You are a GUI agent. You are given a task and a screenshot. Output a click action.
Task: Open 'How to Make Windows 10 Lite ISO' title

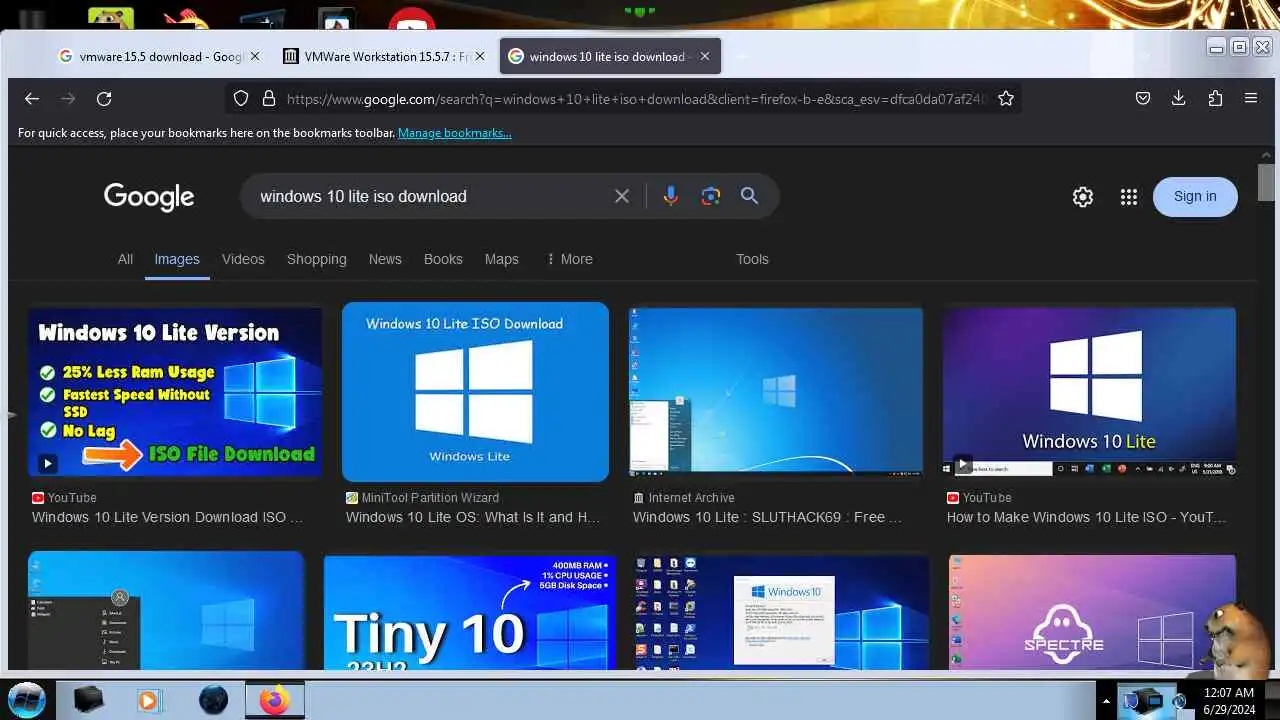[1086, 517]
